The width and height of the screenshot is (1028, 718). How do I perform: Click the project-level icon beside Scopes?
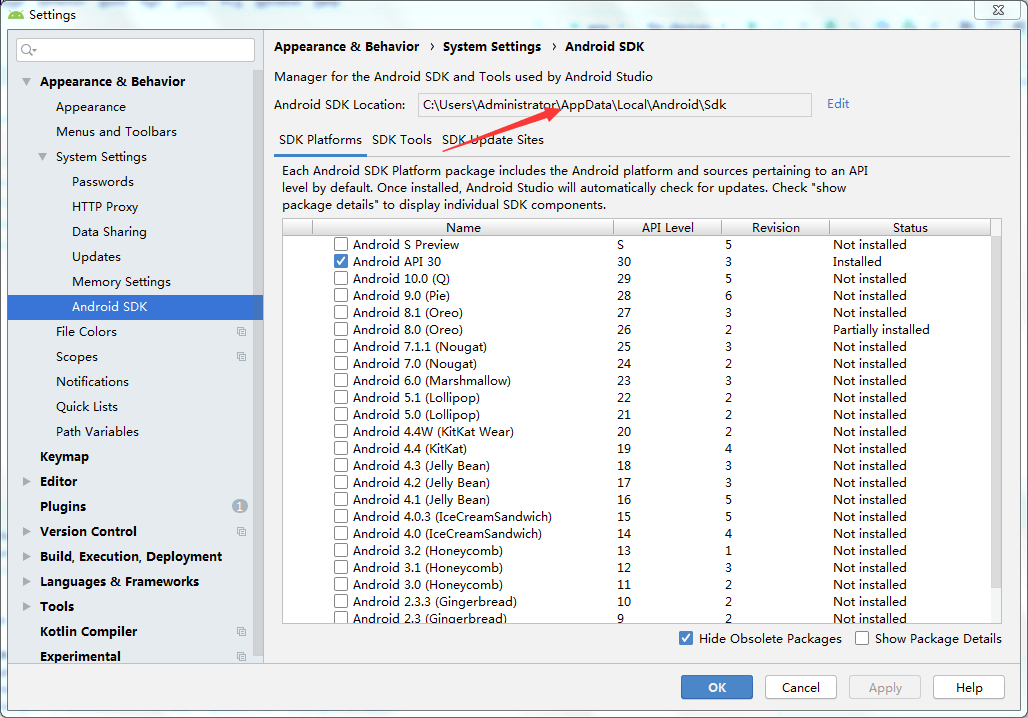tap(241, 357)
